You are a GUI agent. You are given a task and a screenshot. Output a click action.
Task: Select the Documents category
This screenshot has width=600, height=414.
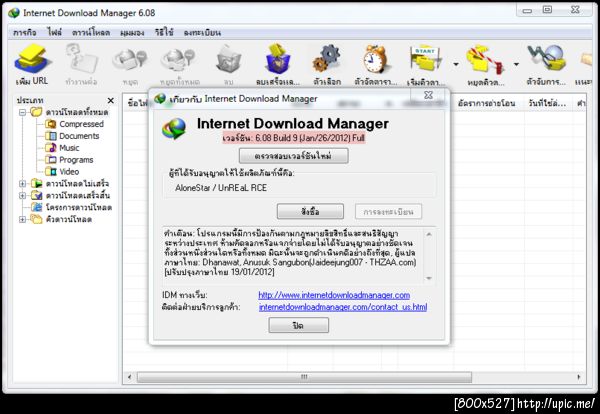[79, 136]
